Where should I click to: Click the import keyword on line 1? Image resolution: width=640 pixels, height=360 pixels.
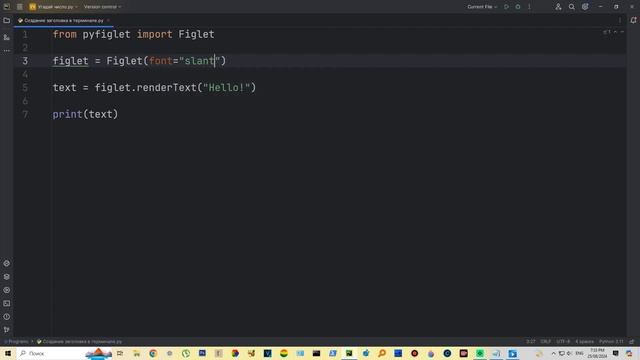point(155,35)
